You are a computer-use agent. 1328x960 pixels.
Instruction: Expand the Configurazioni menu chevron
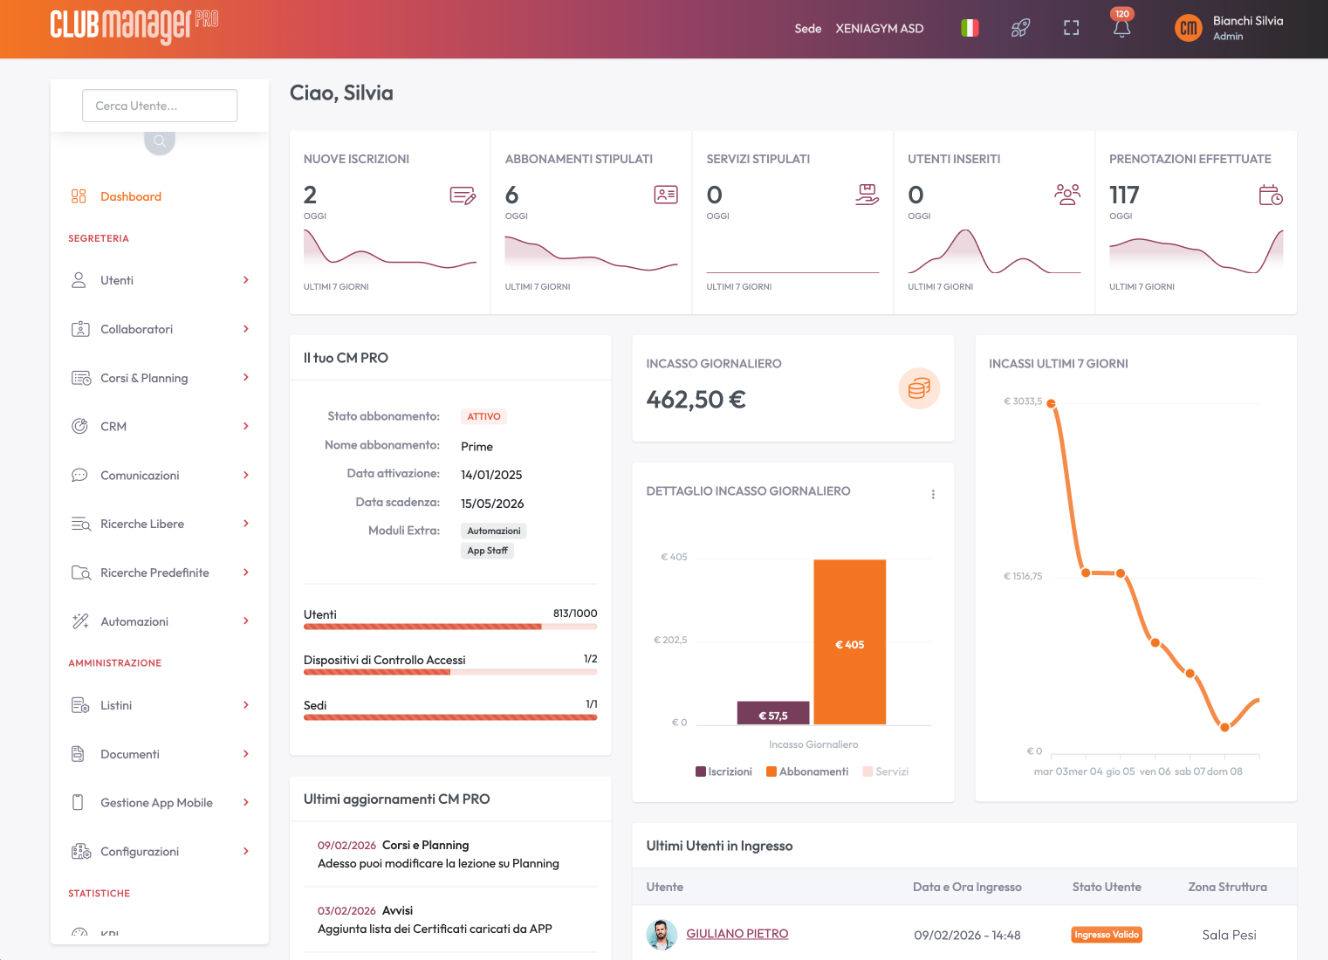(x=246, y=851)
